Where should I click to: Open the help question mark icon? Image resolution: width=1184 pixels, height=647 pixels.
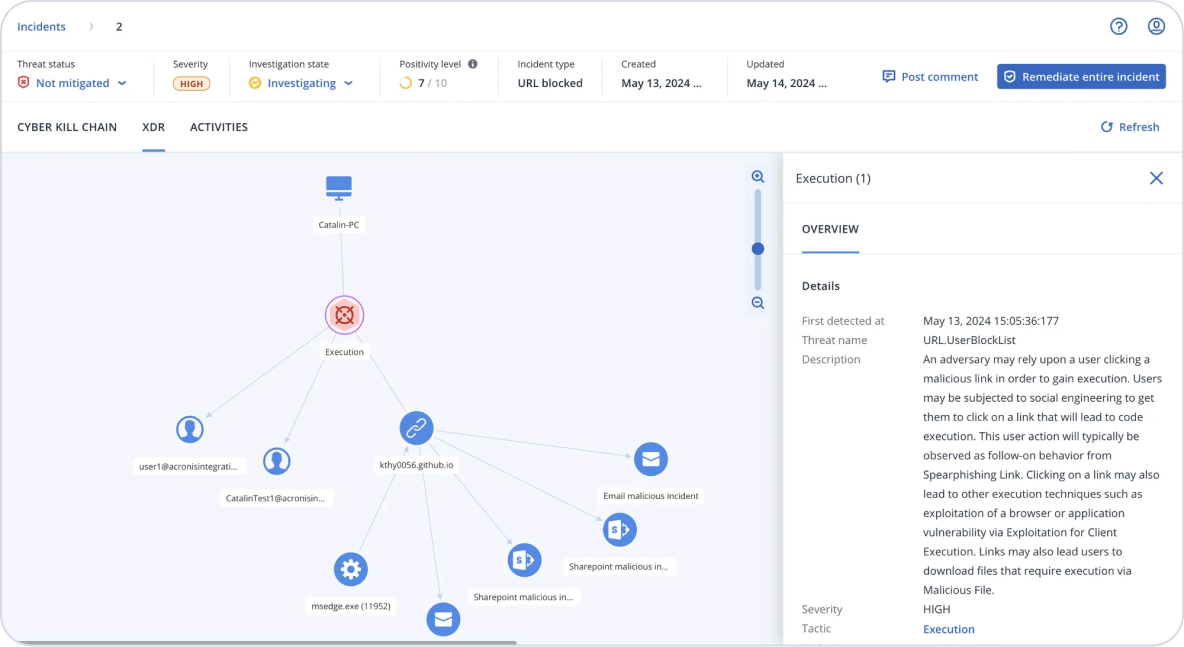1119,26
